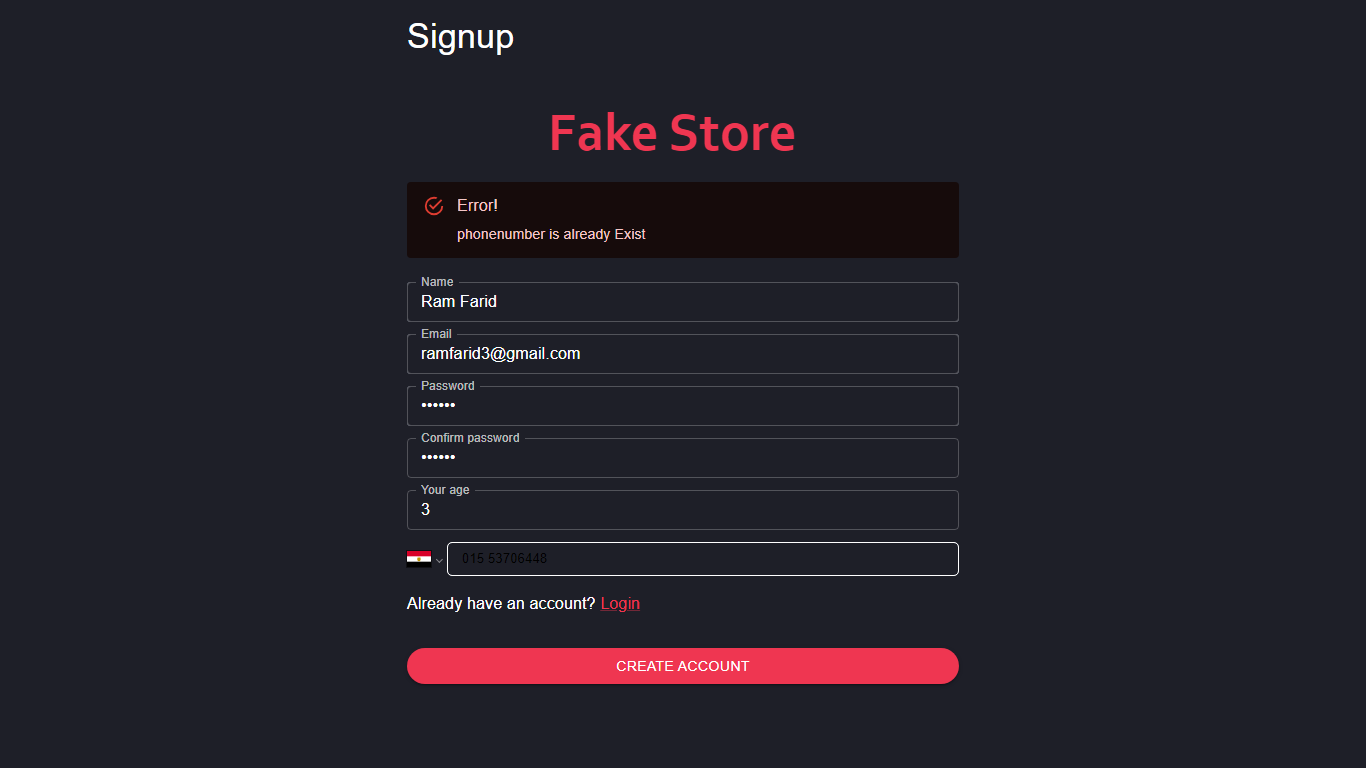The image size is (1366, 768).
Task: Click the Fake Store logo title
Action: (x=672, y=133)
